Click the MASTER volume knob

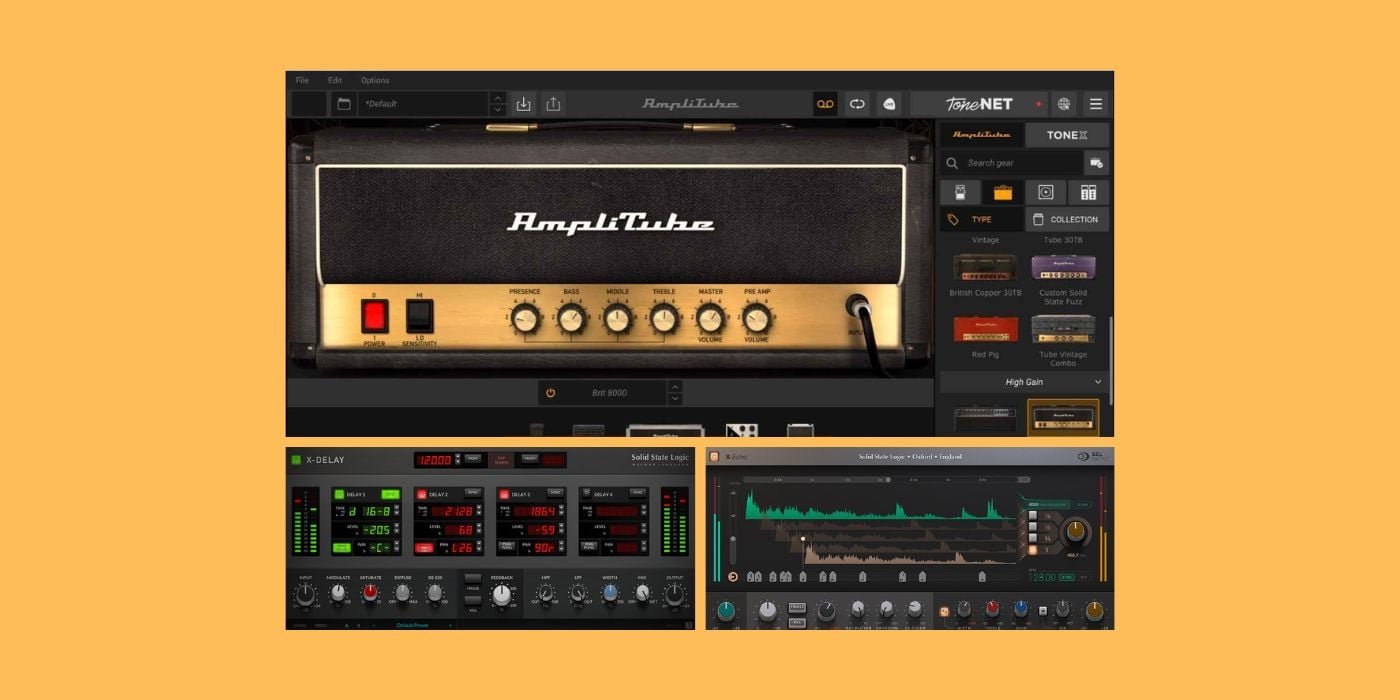(710, 320)
